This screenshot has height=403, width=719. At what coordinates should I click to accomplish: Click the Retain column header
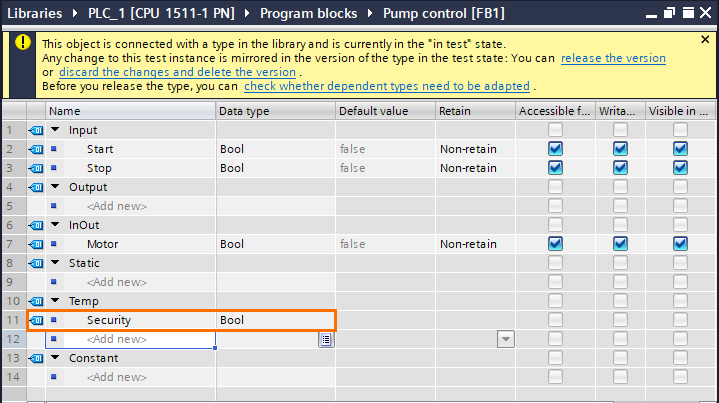coord(475,111)
